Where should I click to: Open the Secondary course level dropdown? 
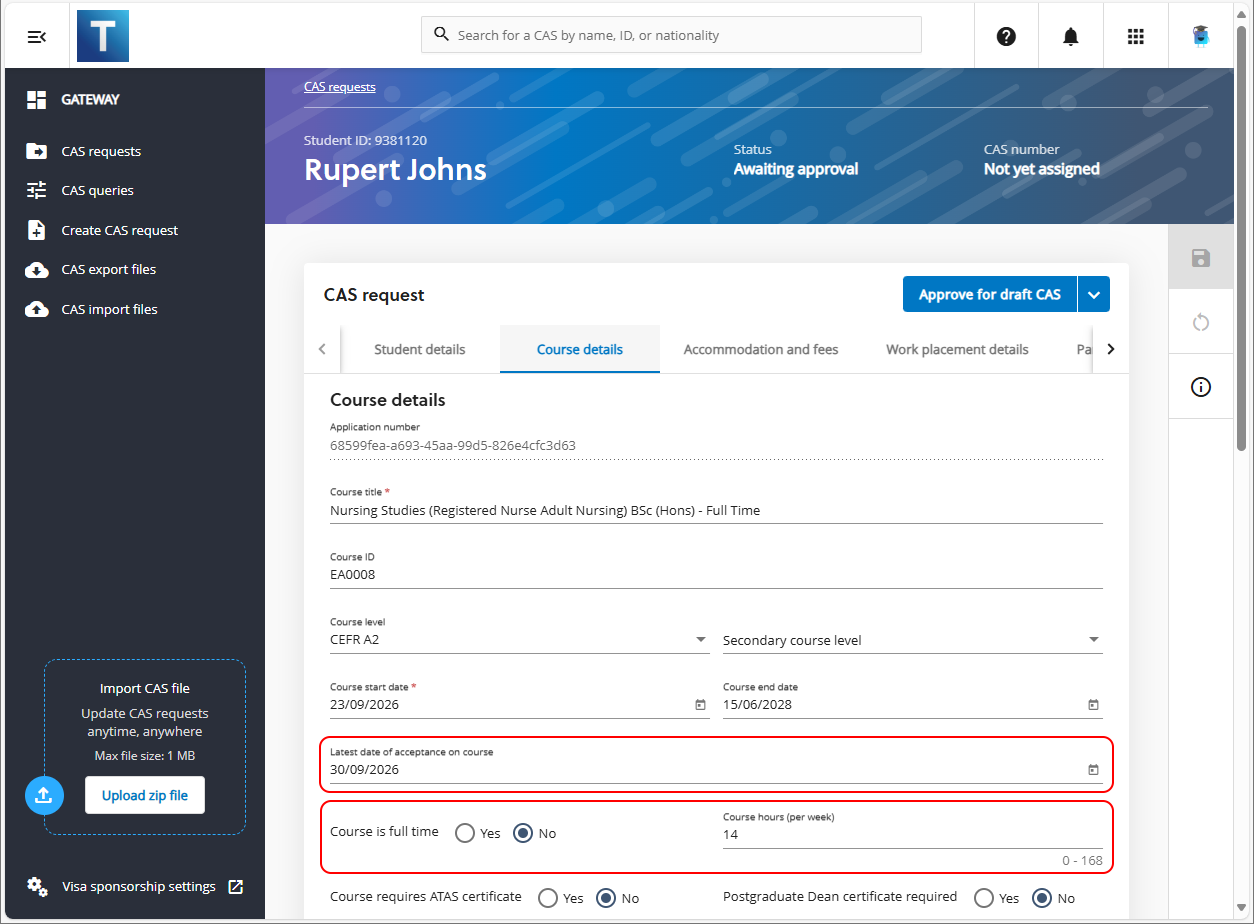point(1093,640)
